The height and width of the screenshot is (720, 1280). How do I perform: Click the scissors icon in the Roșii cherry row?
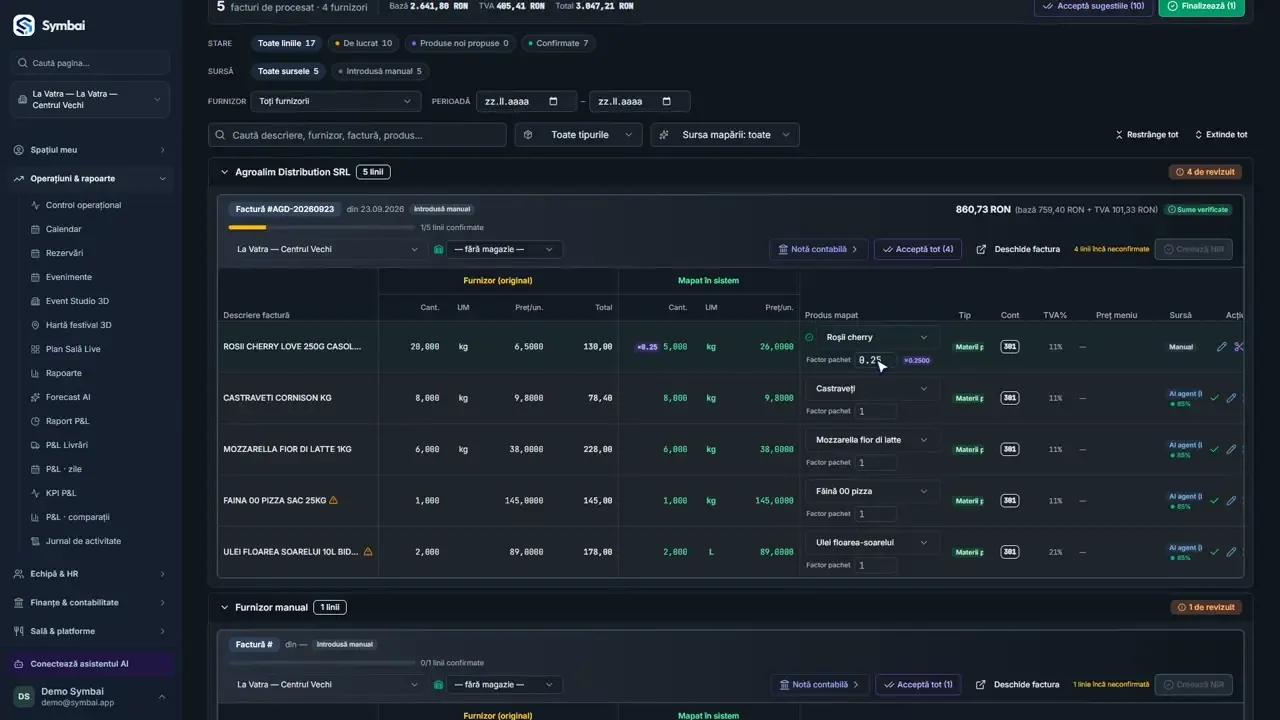(x=1239, y=347)
